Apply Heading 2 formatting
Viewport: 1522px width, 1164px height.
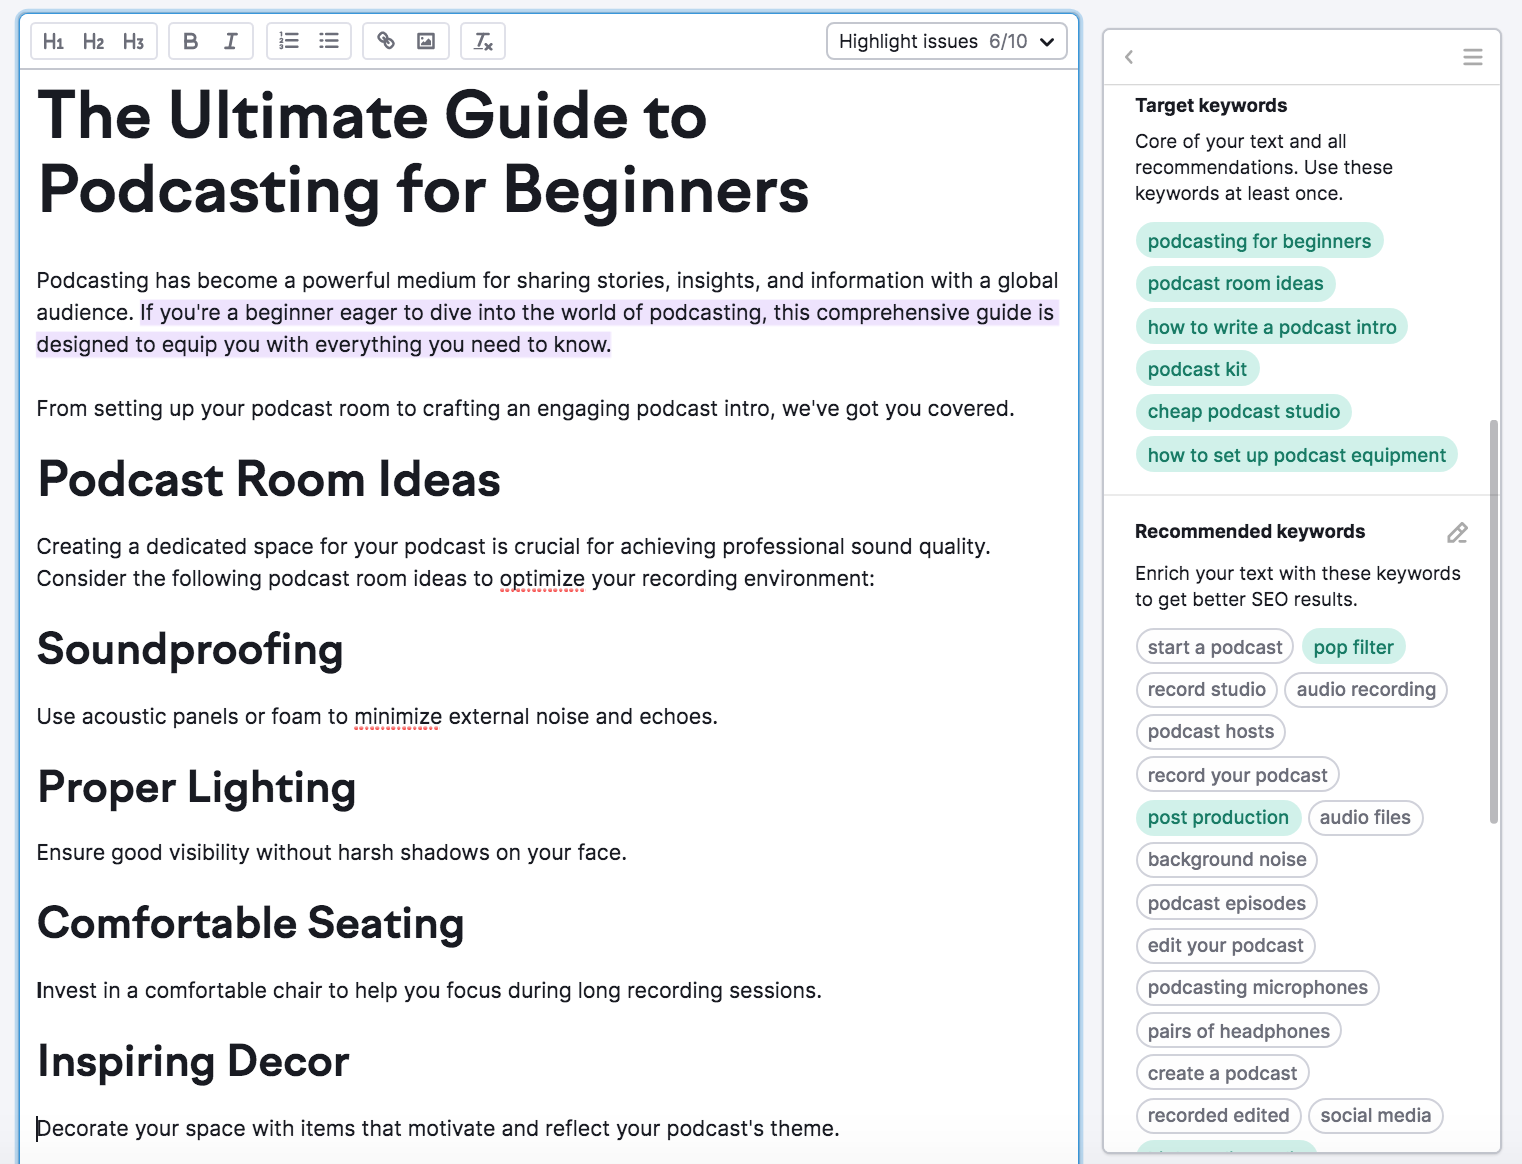point(94,41)
